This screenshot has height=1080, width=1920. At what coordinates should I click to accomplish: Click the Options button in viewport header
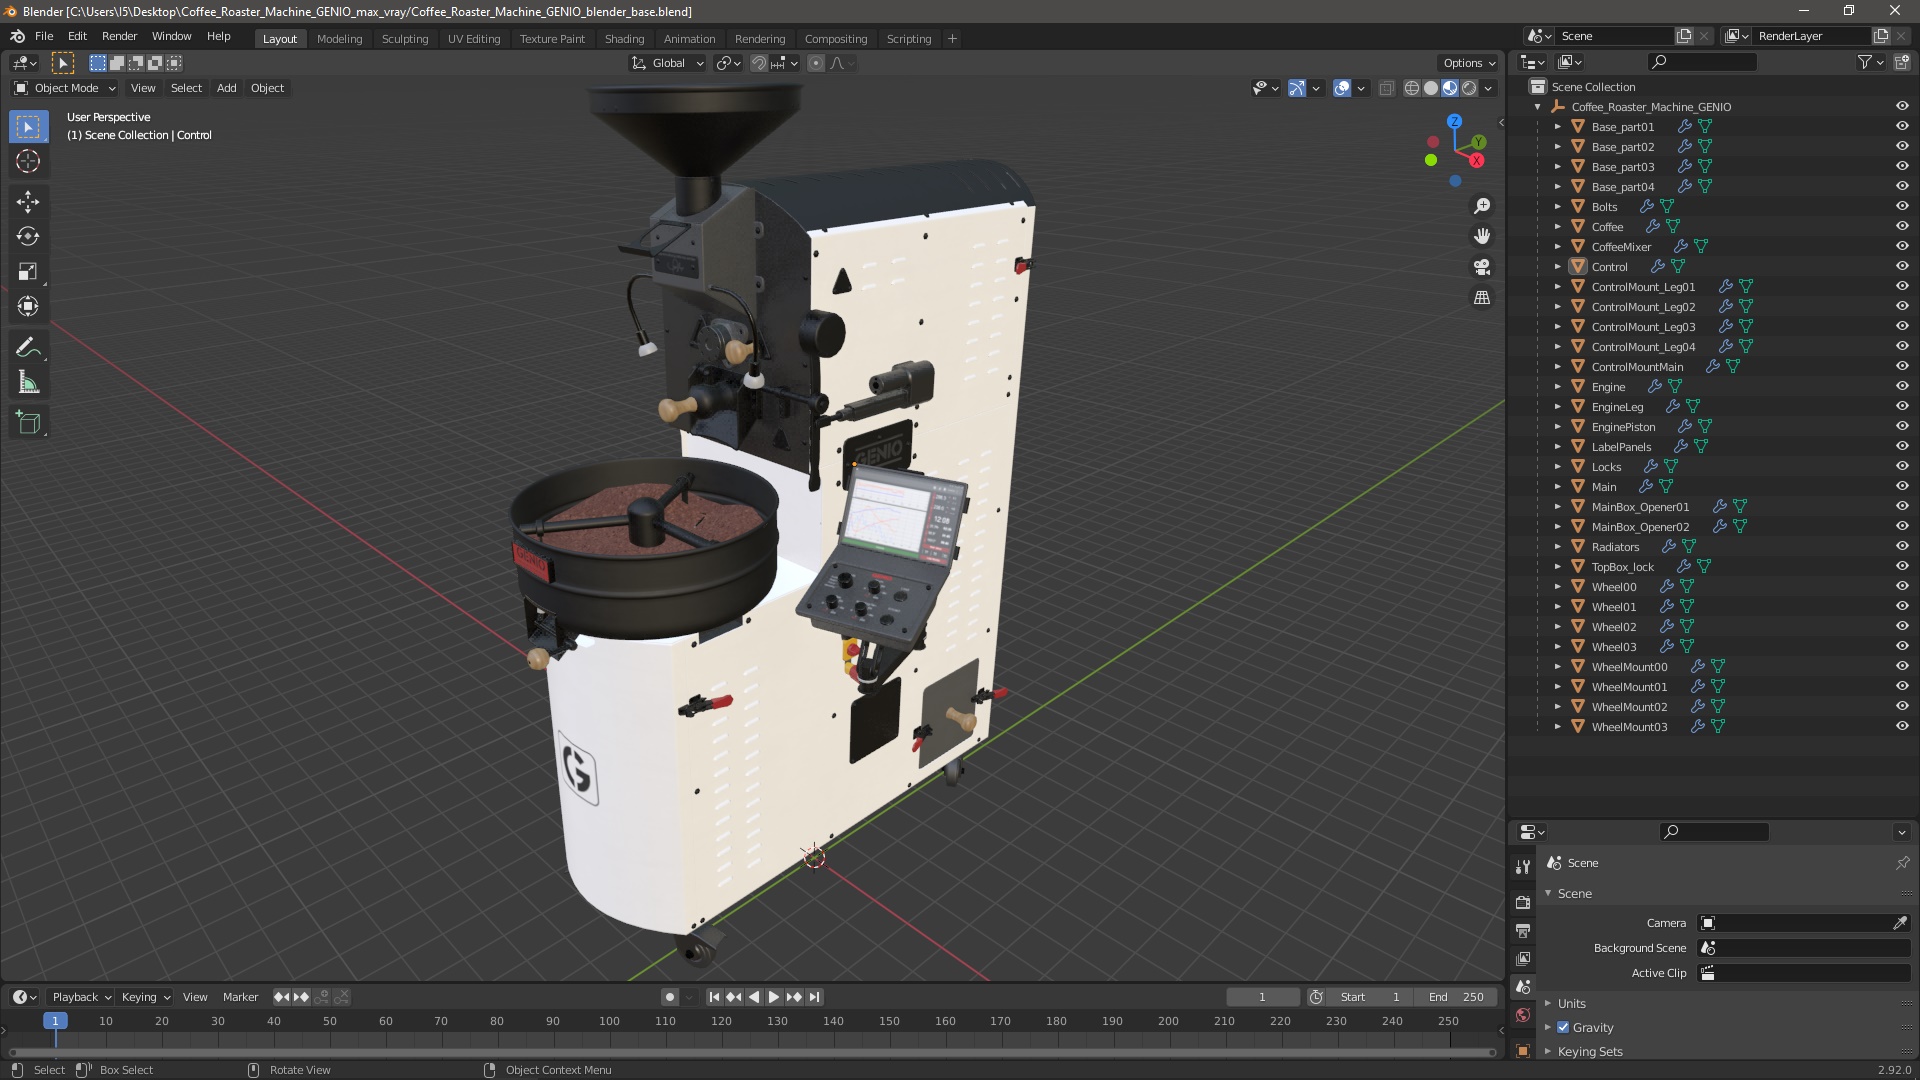coord(1468,63)
